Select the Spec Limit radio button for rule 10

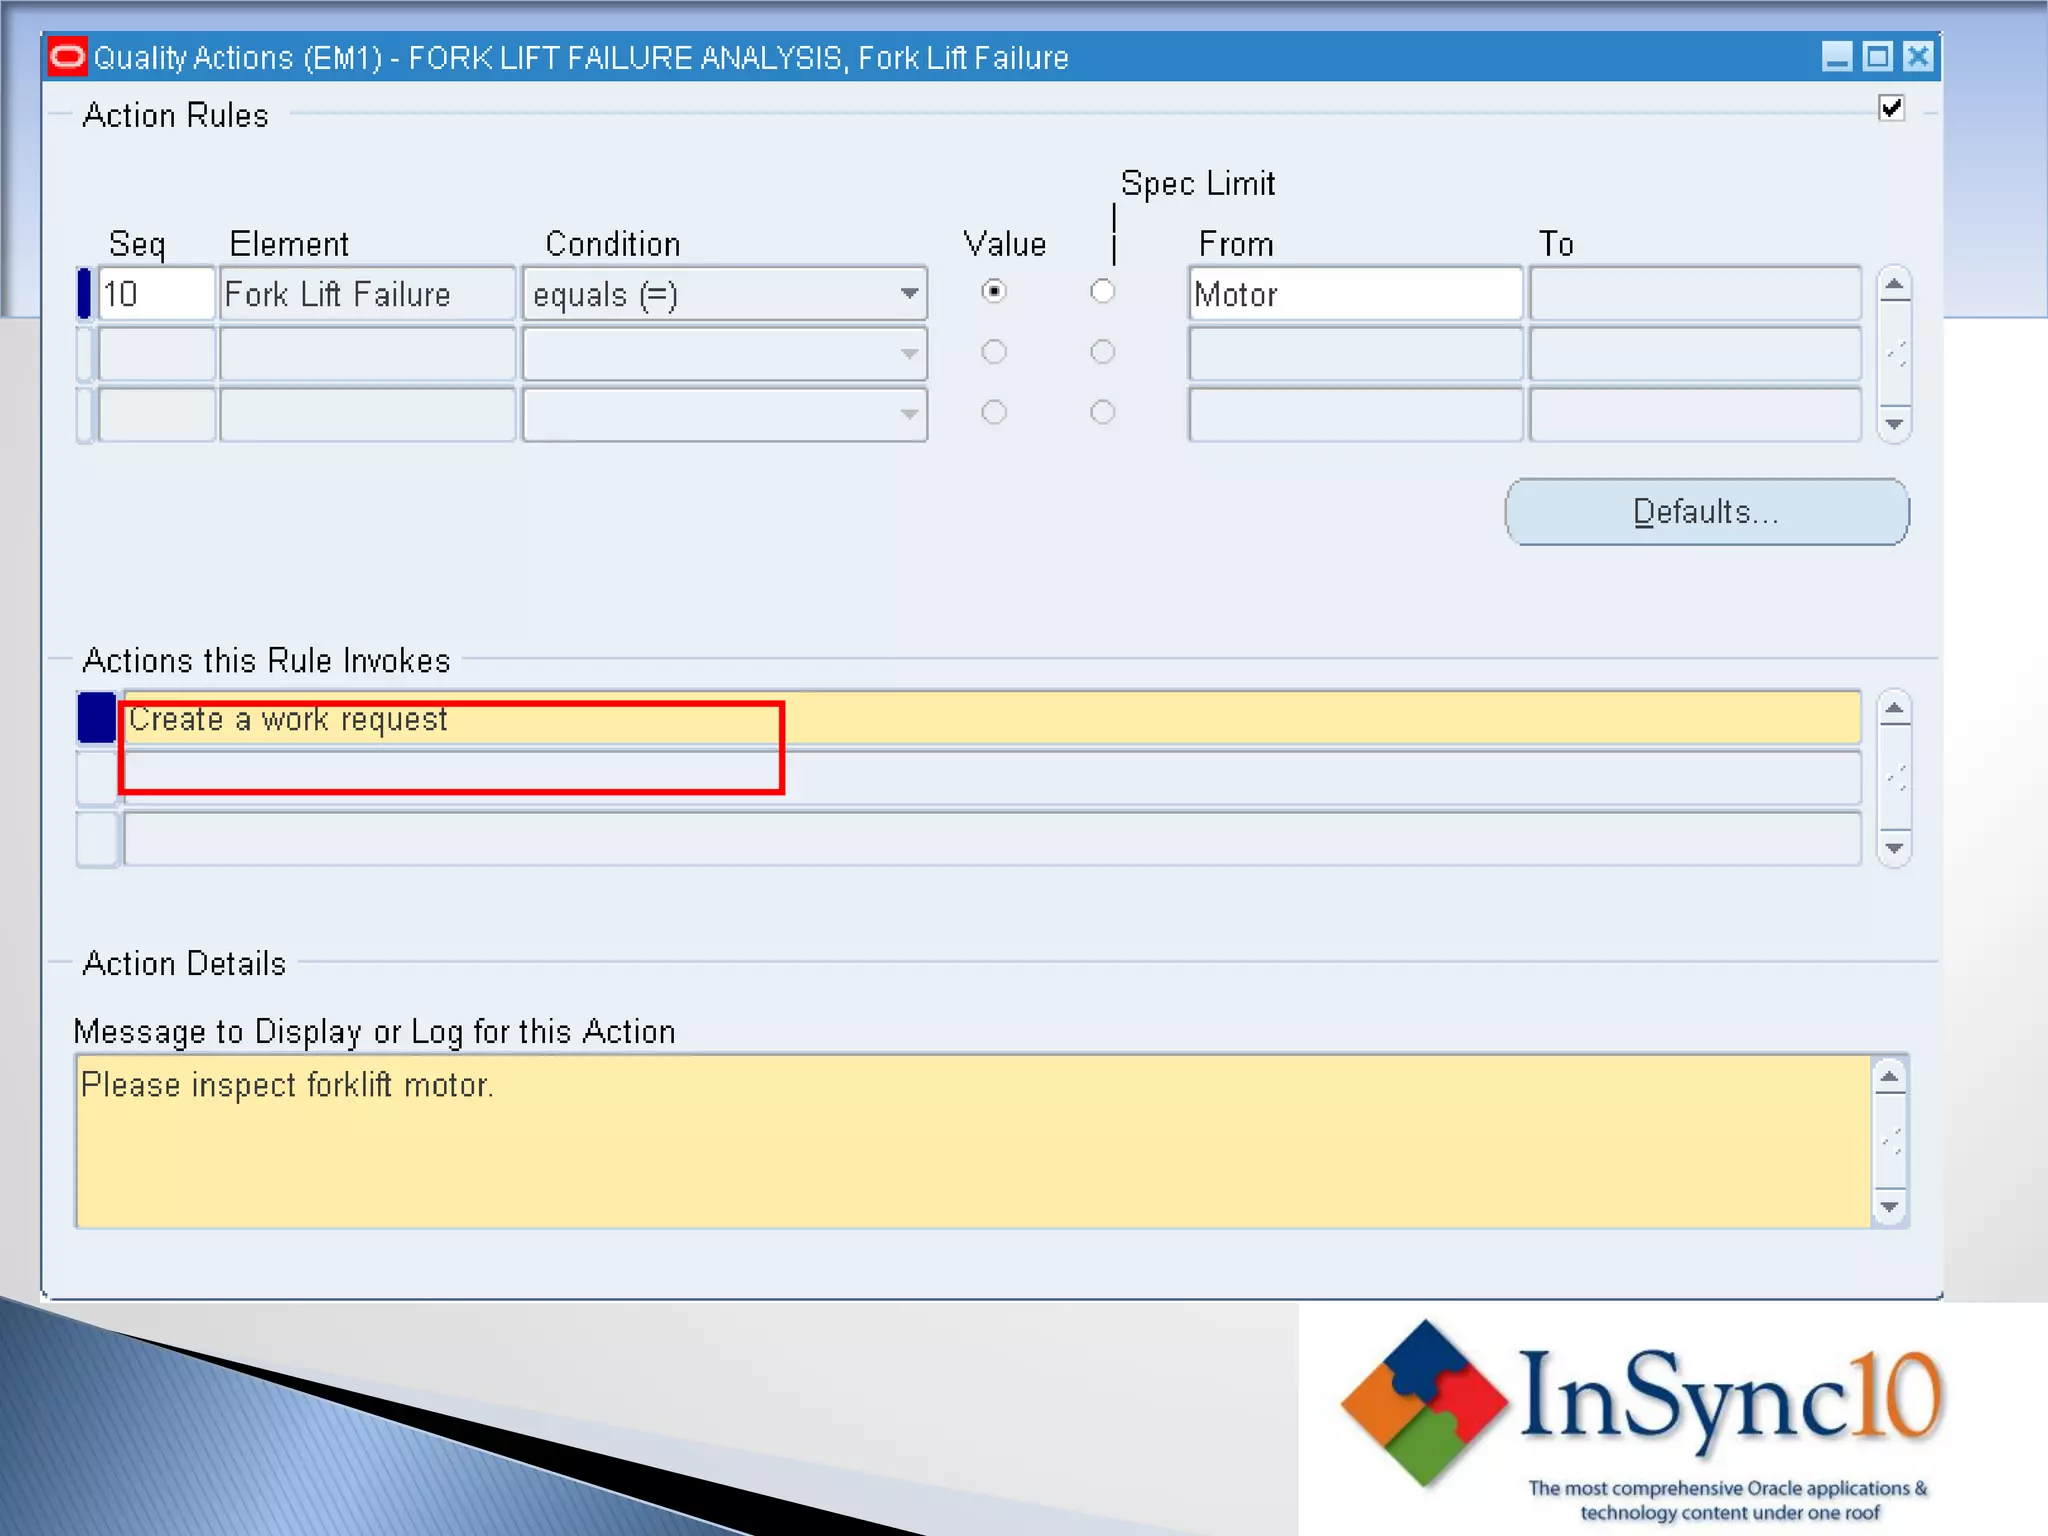pos(1102,292)
